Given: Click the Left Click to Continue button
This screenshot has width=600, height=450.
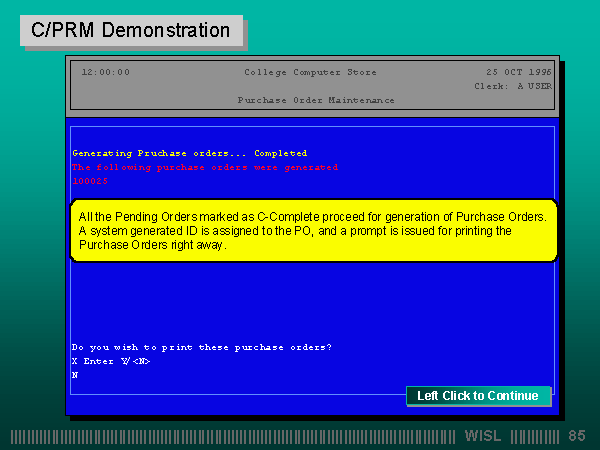Looking at the screenshot, I should [x=477, y=396].
